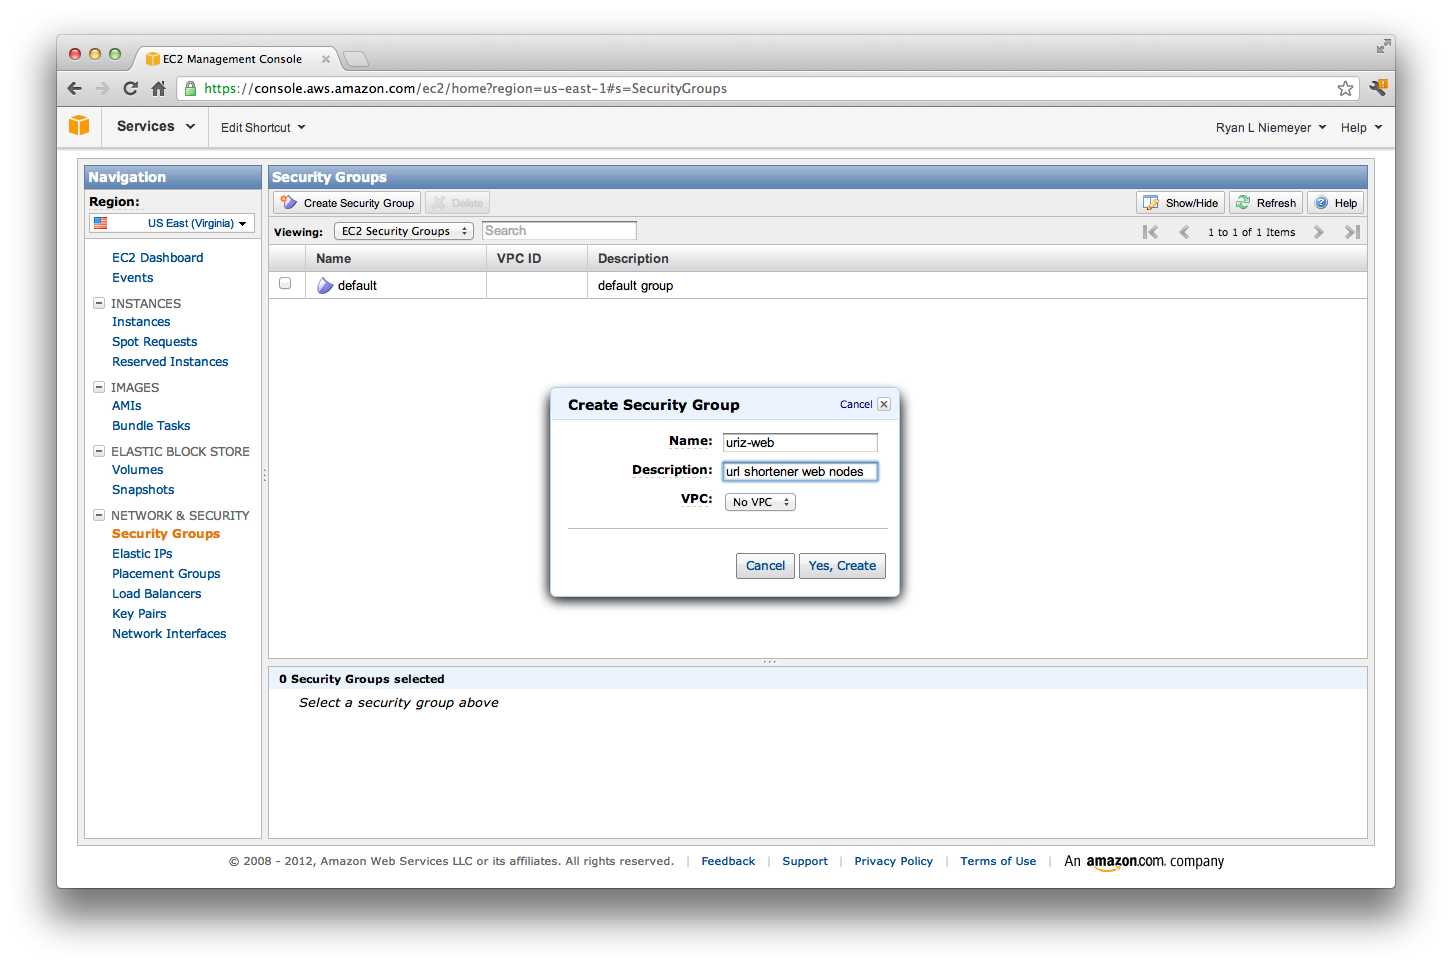The height and width of the screenshot is (967, 1452).
Task: Open the VPC dropdown in dialog
Action: [x=760, y=502]
